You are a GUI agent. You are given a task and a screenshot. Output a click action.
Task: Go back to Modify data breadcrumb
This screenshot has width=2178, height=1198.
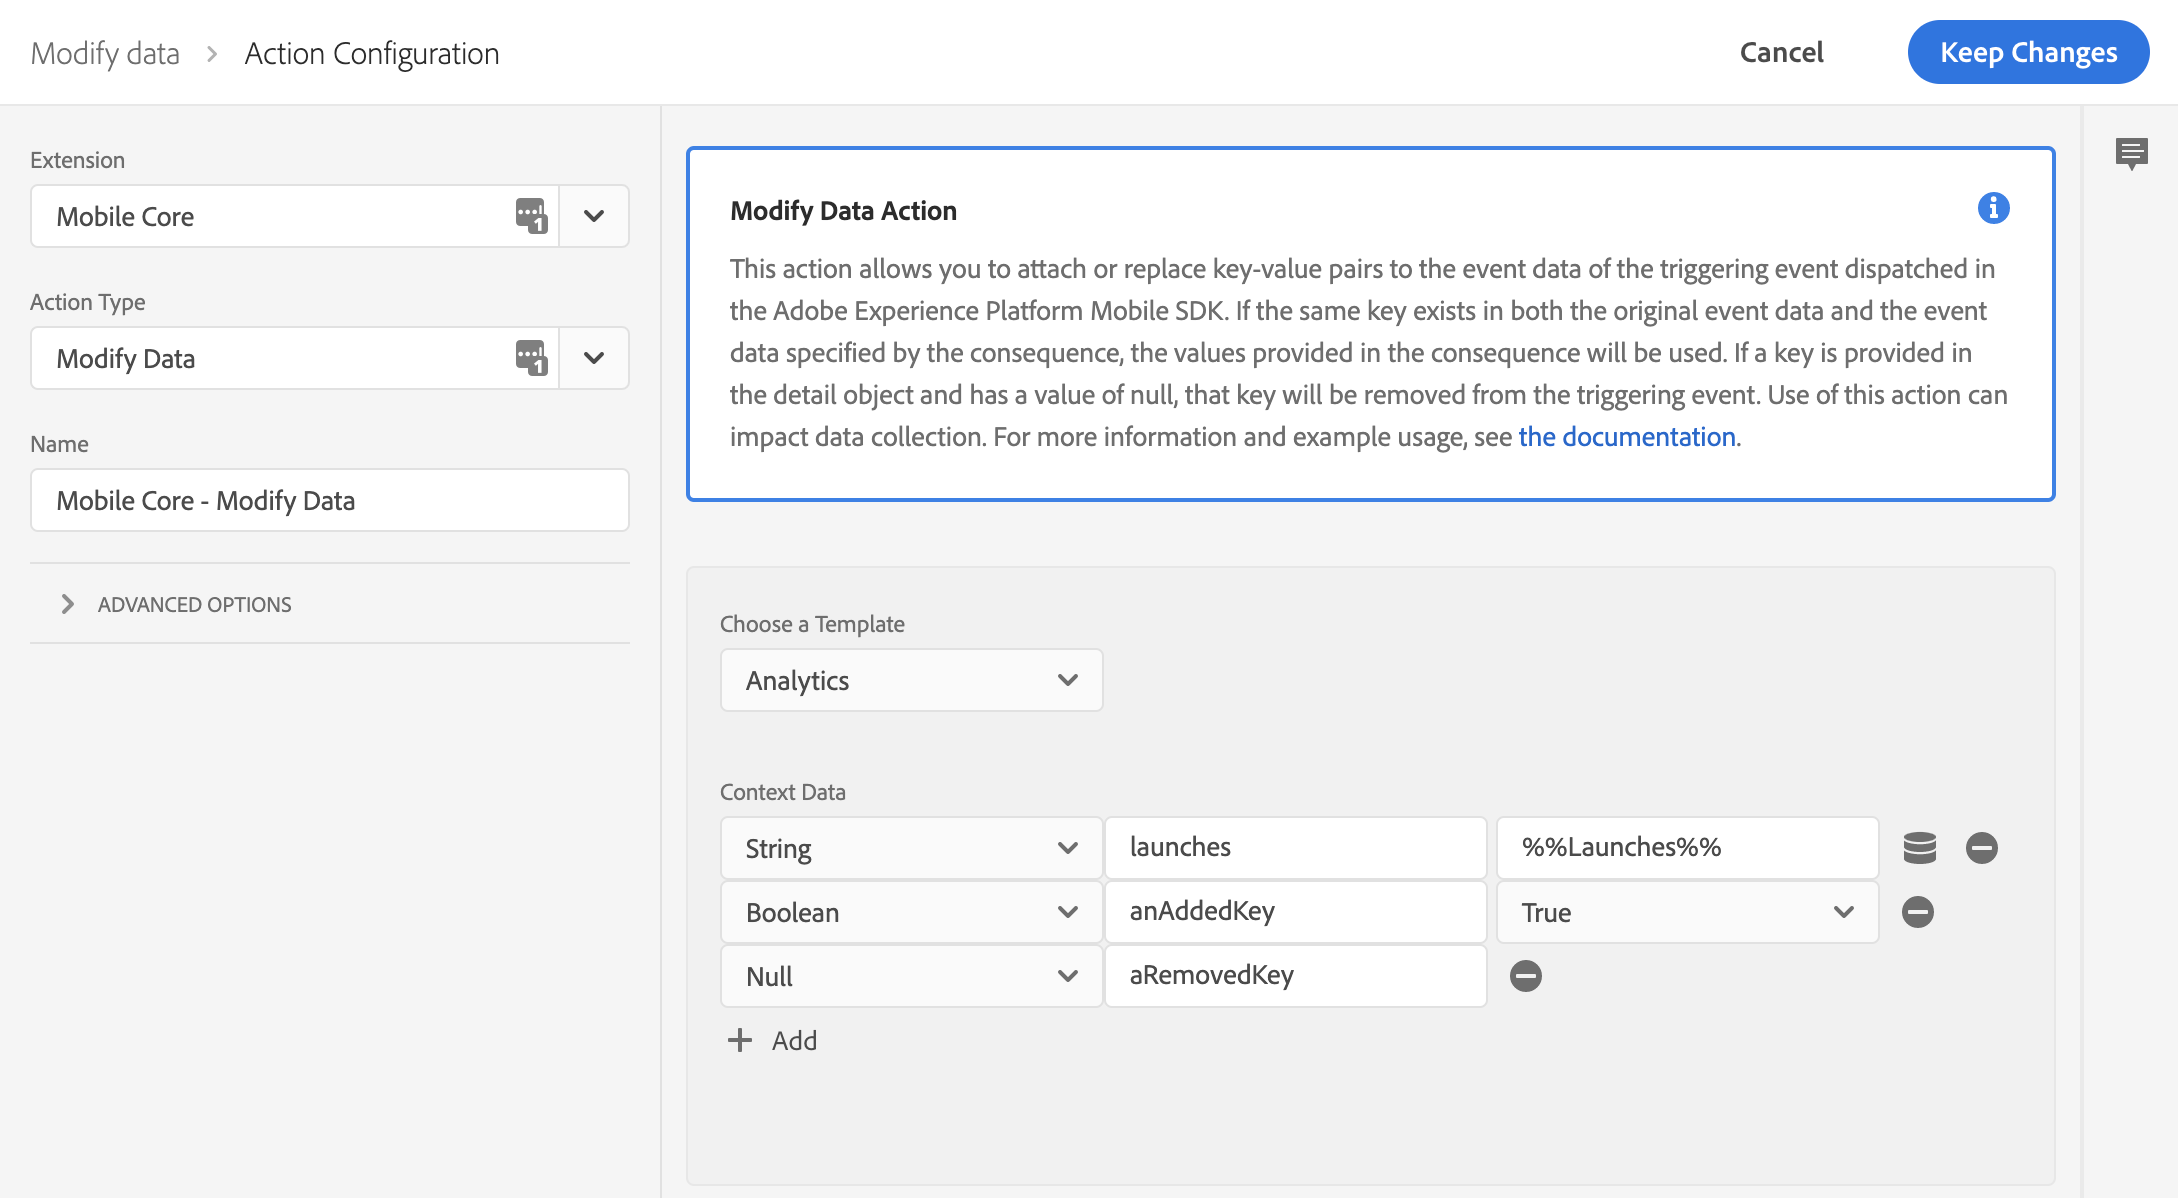105,53
